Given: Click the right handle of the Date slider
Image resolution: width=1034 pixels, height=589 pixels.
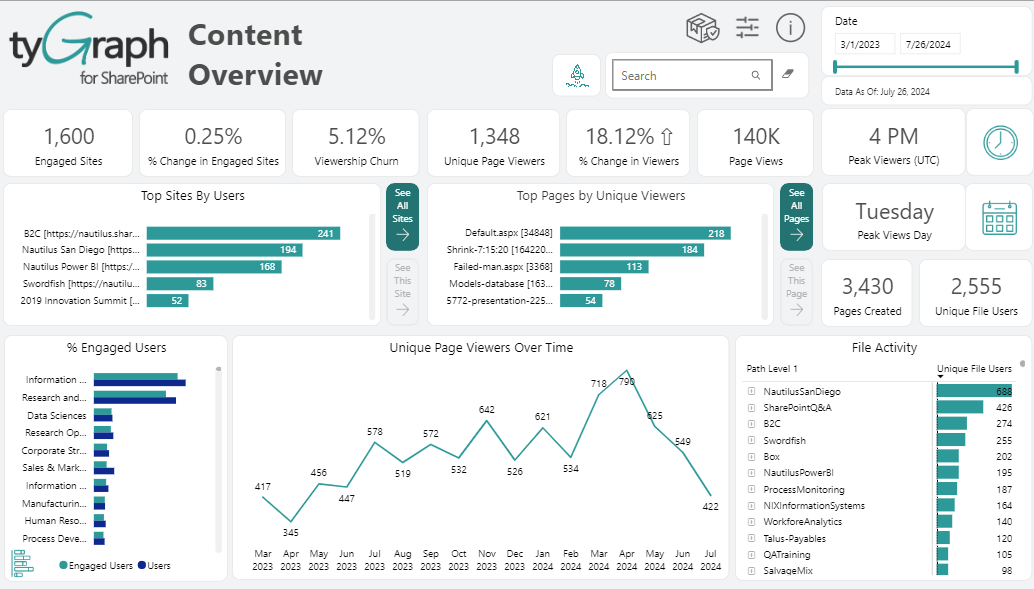Looking at the screenshot, I should [x=1016, y=66].
